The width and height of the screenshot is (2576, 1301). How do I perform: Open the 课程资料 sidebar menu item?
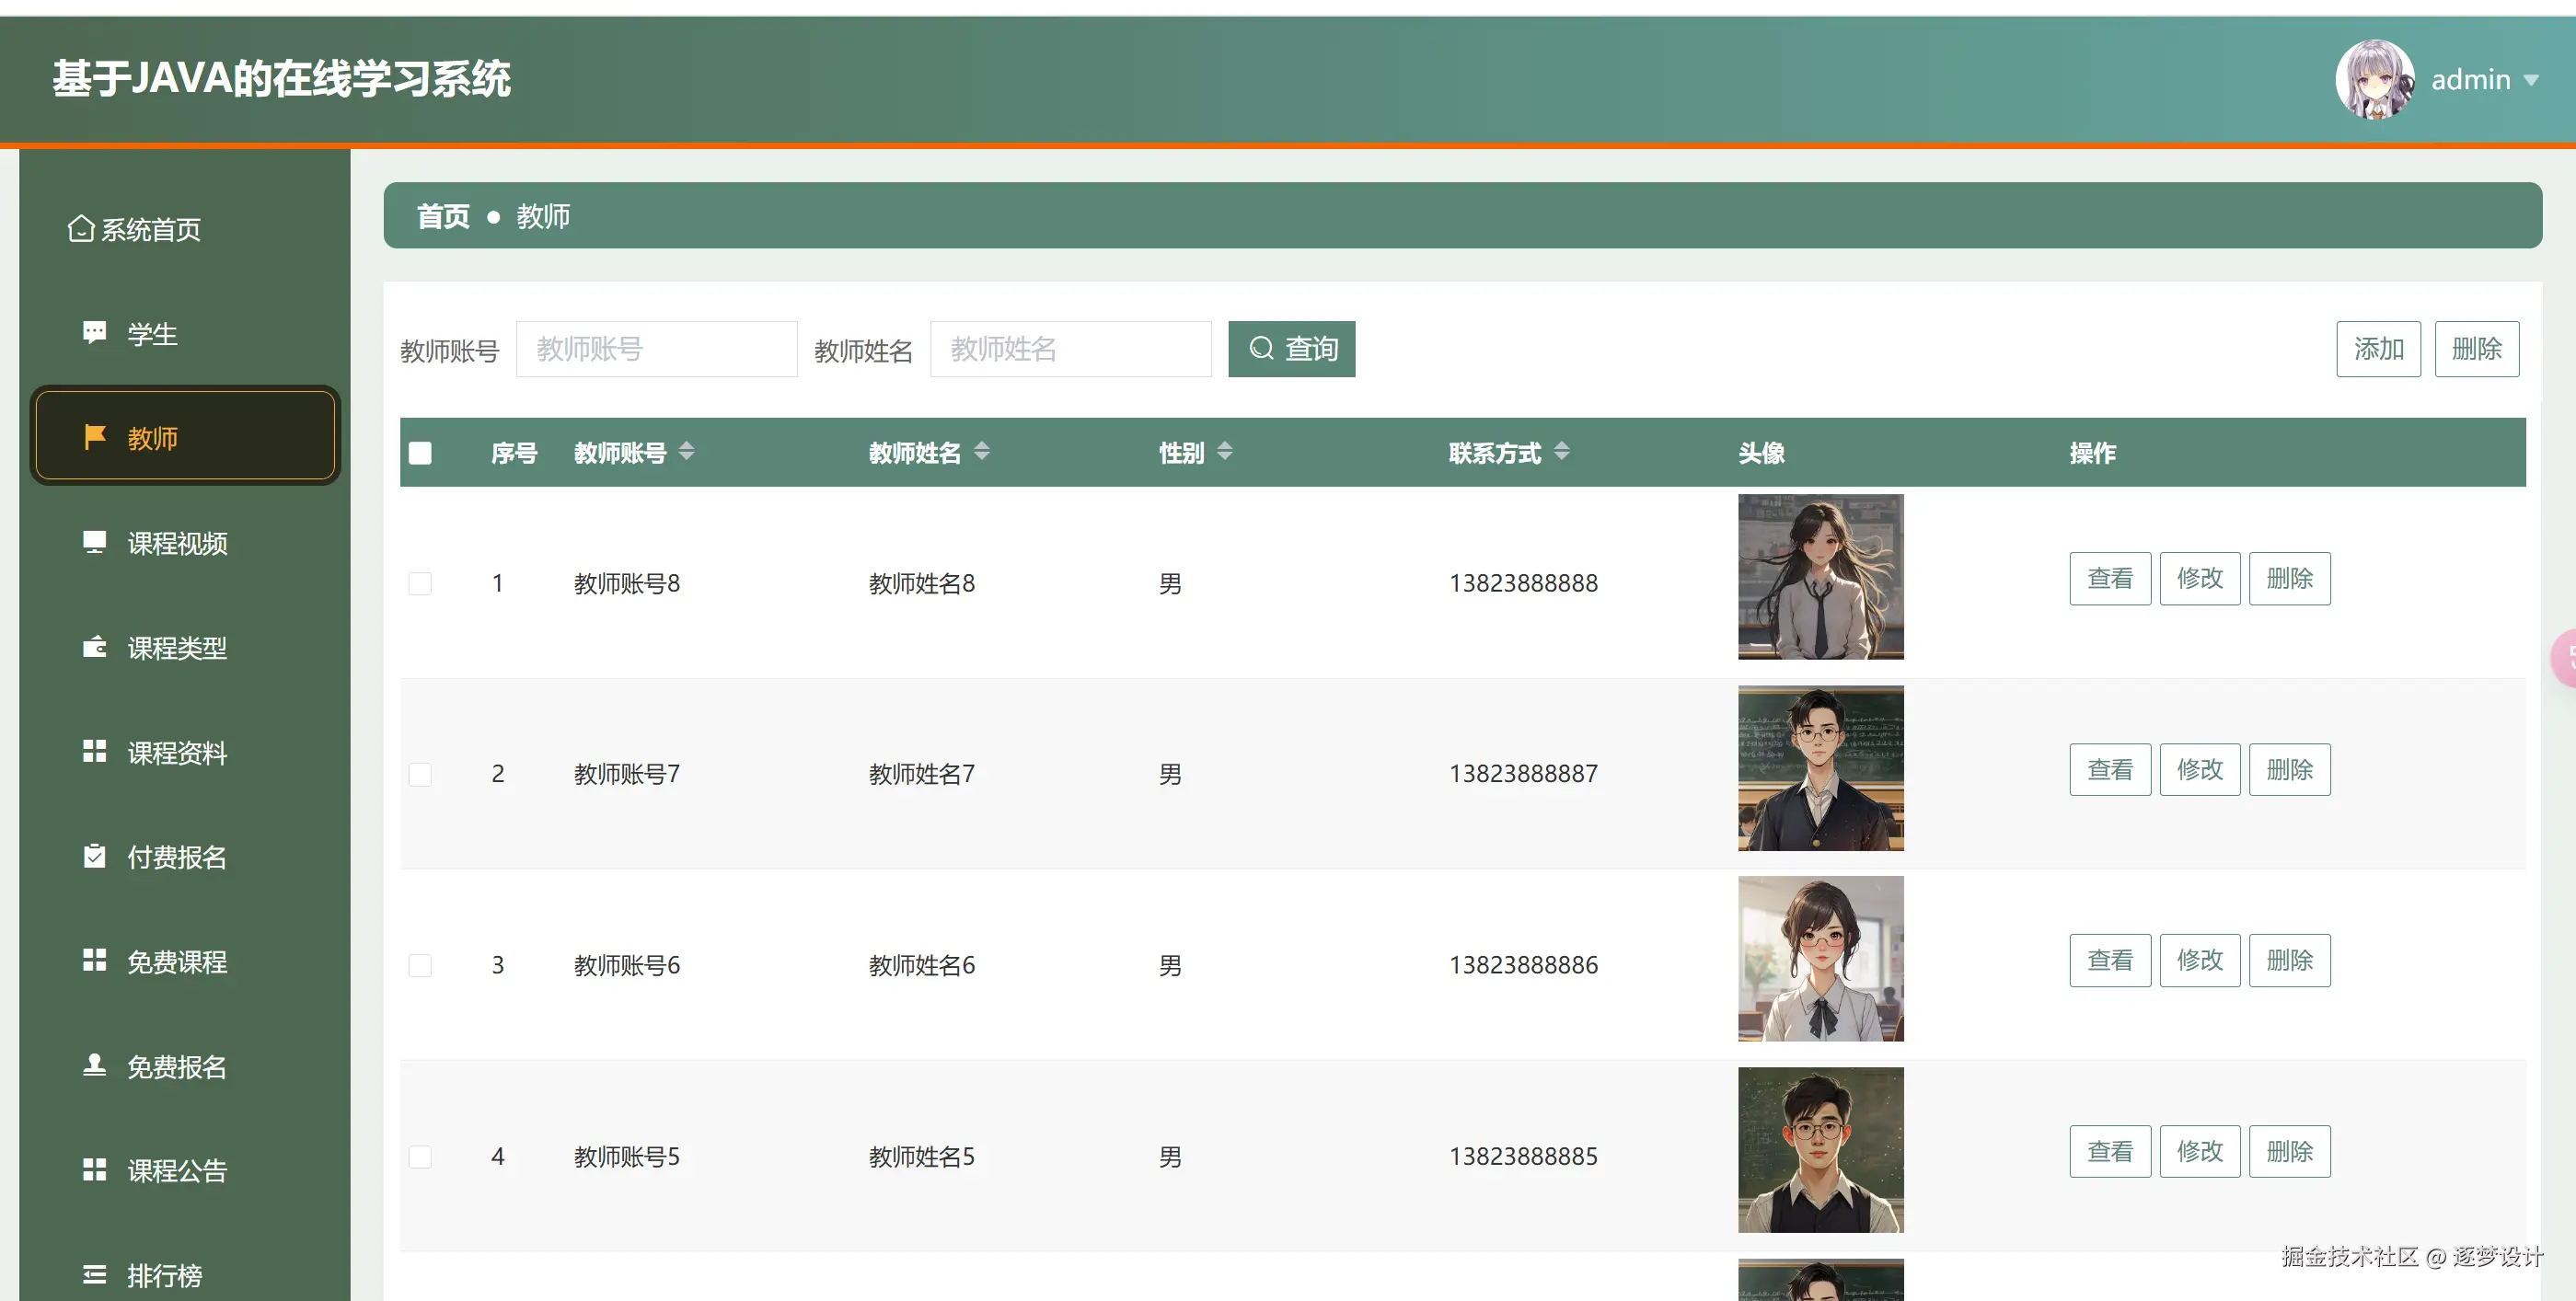coord(177,752)
